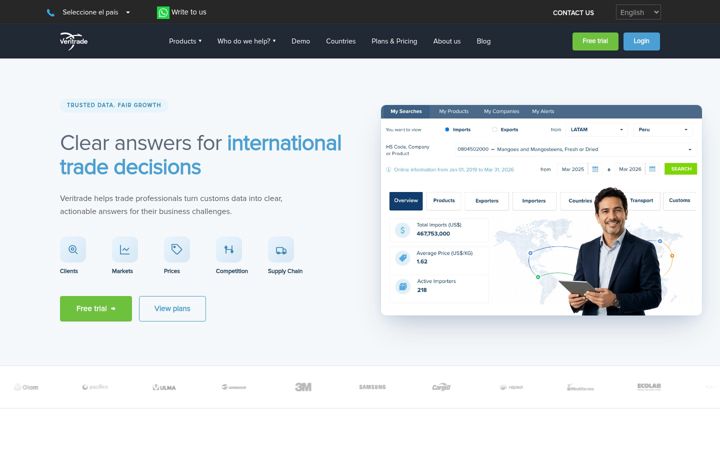This screenshot has width=720, height=450.
Task: Click the Olam client logo
Action: coord(26,388)
